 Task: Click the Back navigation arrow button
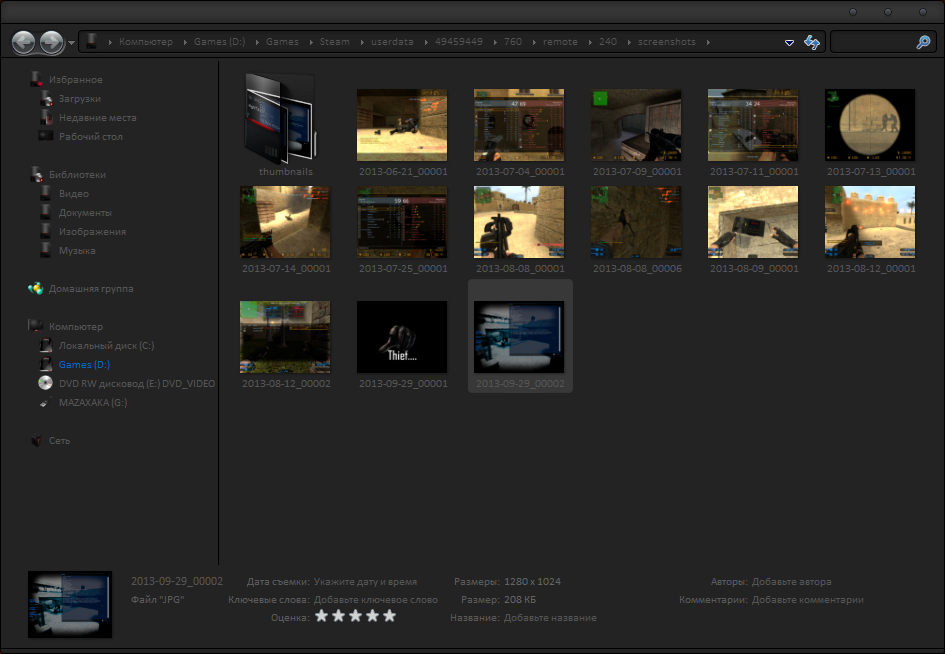click(24, 43)
